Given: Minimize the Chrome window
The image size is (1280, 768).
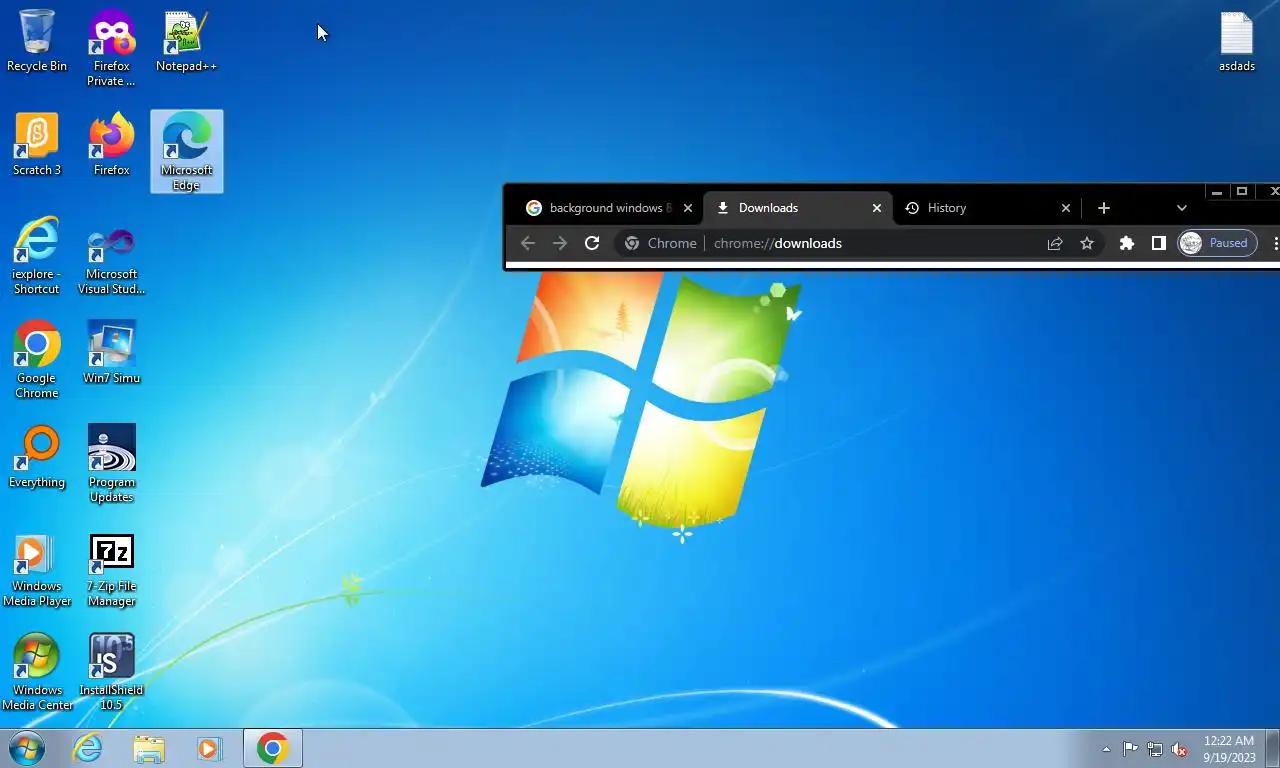Looking at the screenshot, I should pyautogui.click(x=1217, y=191).
